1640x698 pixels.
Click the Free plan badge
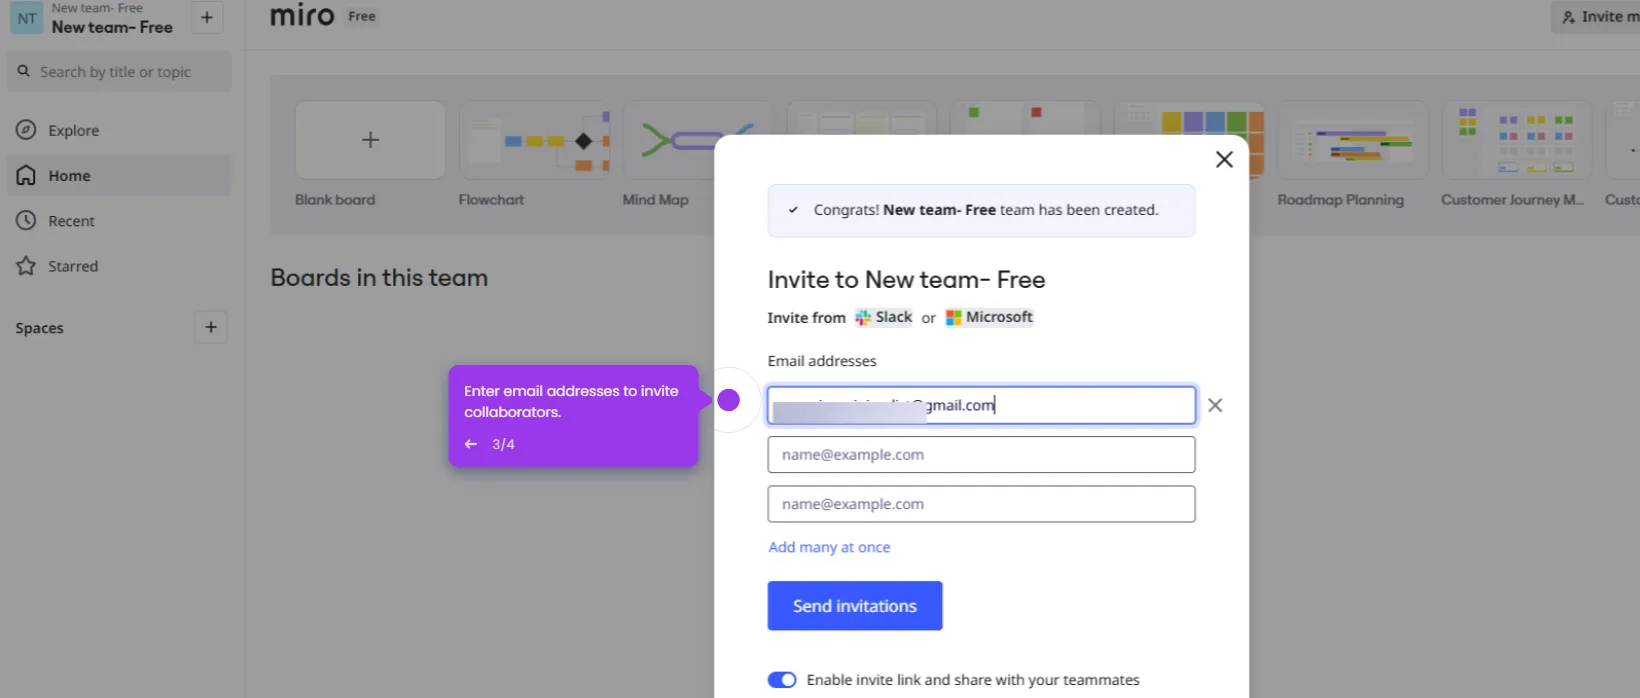(362, 16)
